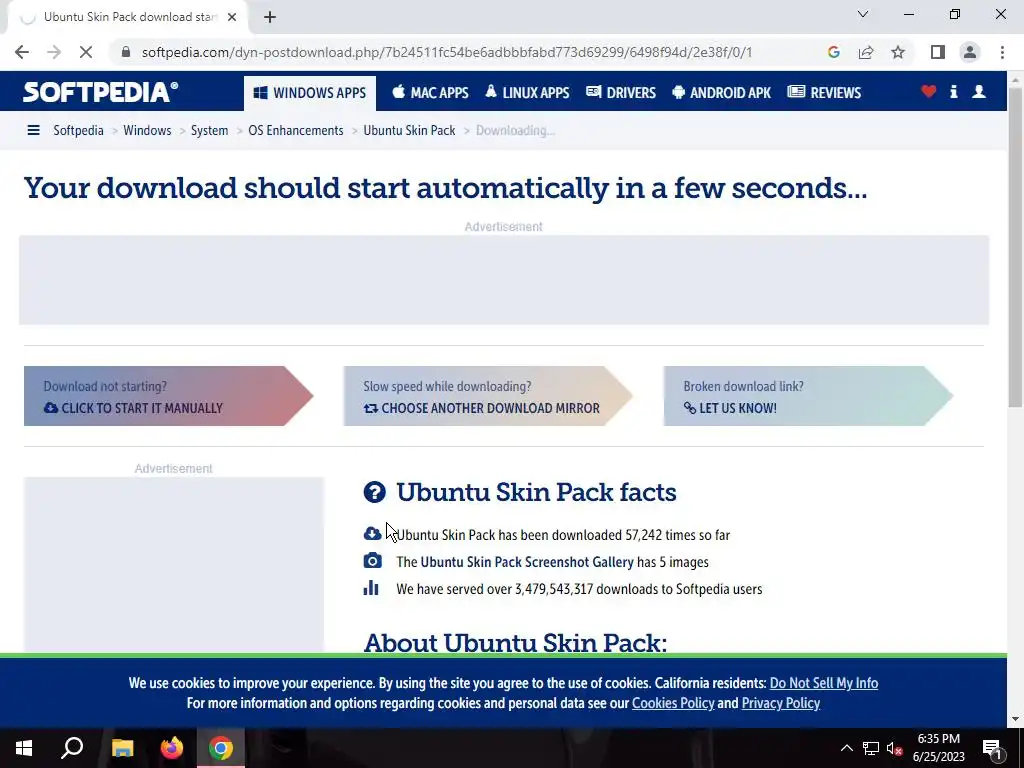Expand the hamburger menu in breadcrumb
Screen dimensions: 1024x768
pos(33,131)
